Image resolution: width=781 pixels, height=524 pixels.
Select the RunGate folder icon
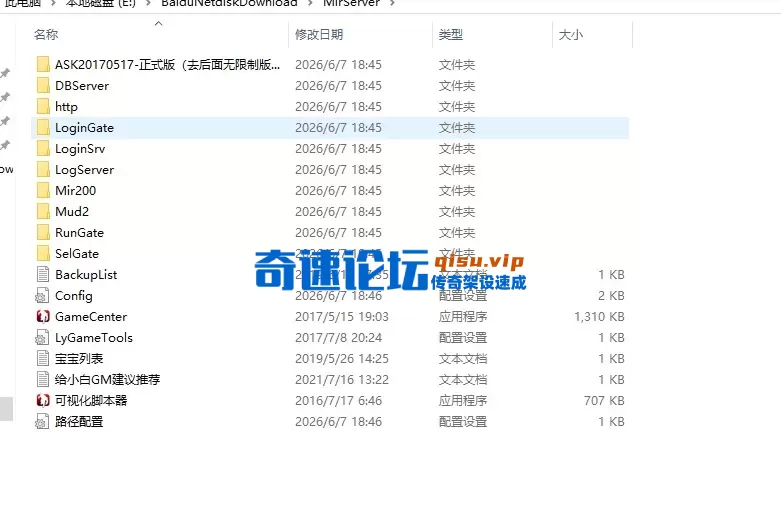pyautogui.click(x=43, y=233)
